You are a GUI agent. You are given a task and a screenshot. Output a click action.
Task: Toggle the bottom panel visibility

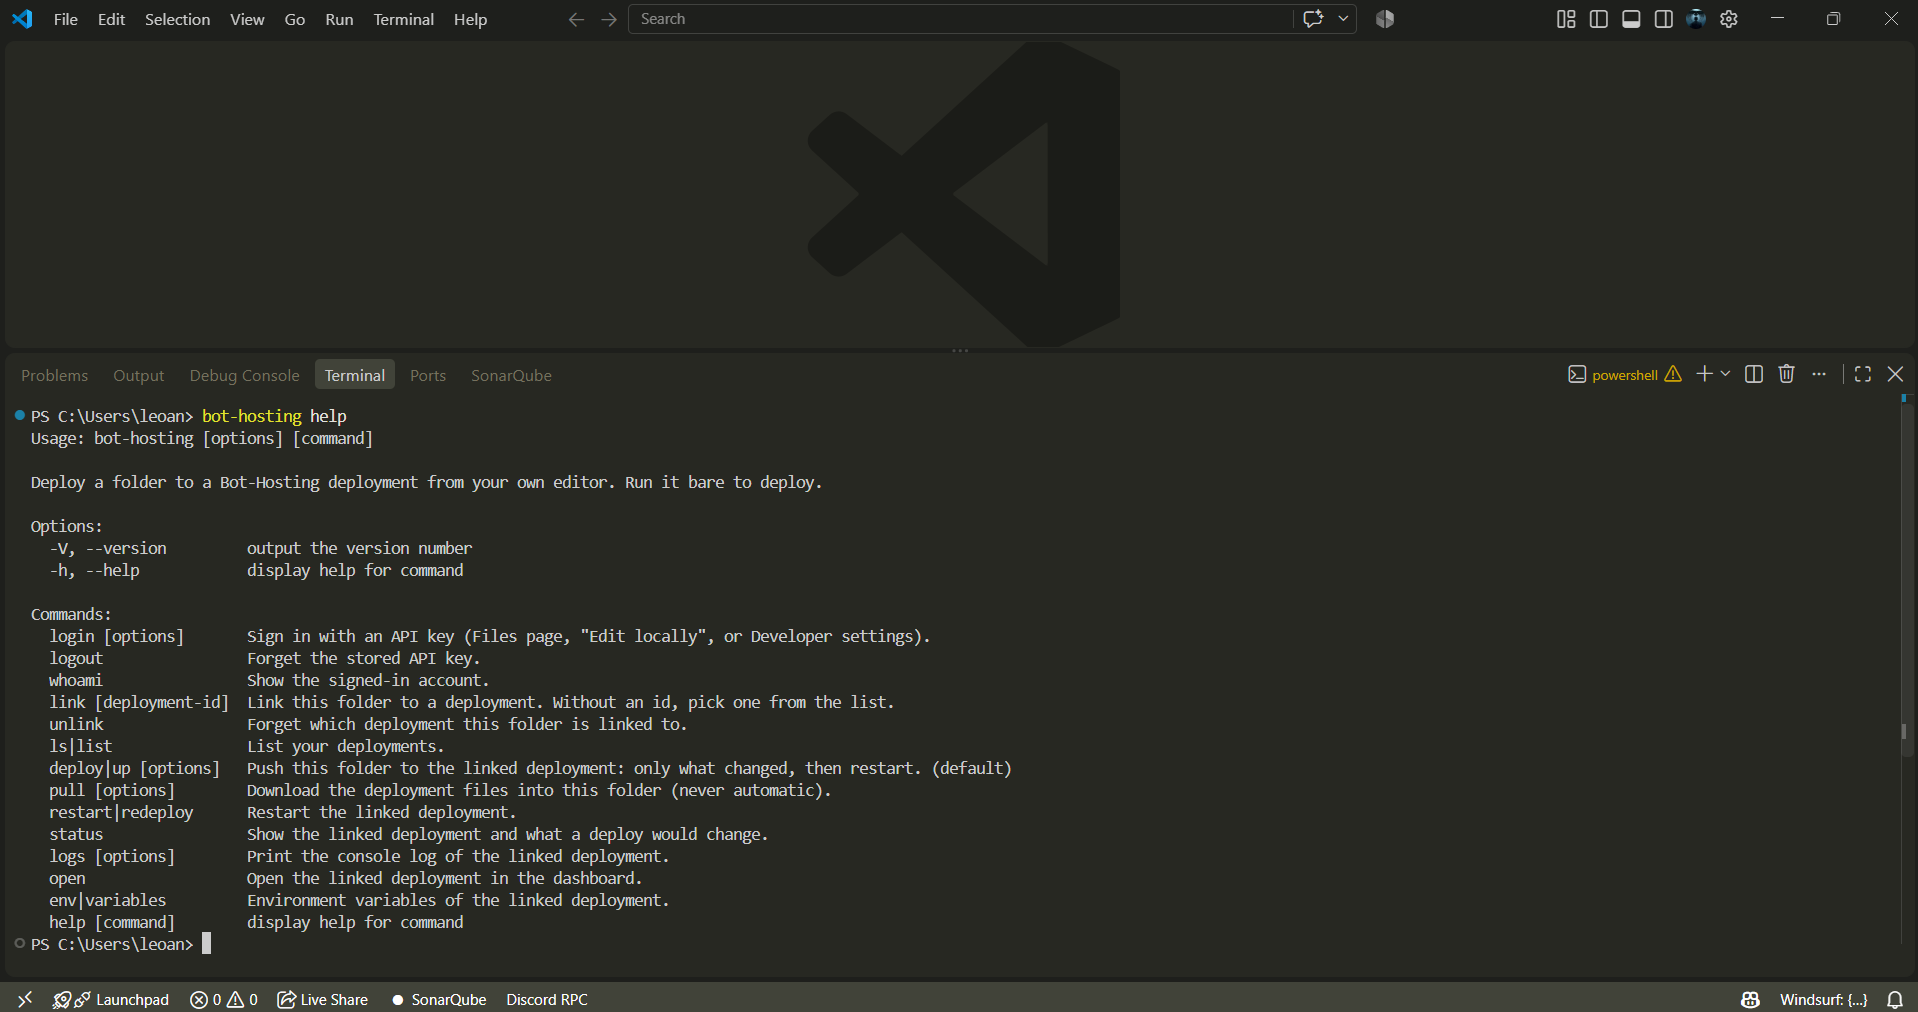[x=1631, y=19]
